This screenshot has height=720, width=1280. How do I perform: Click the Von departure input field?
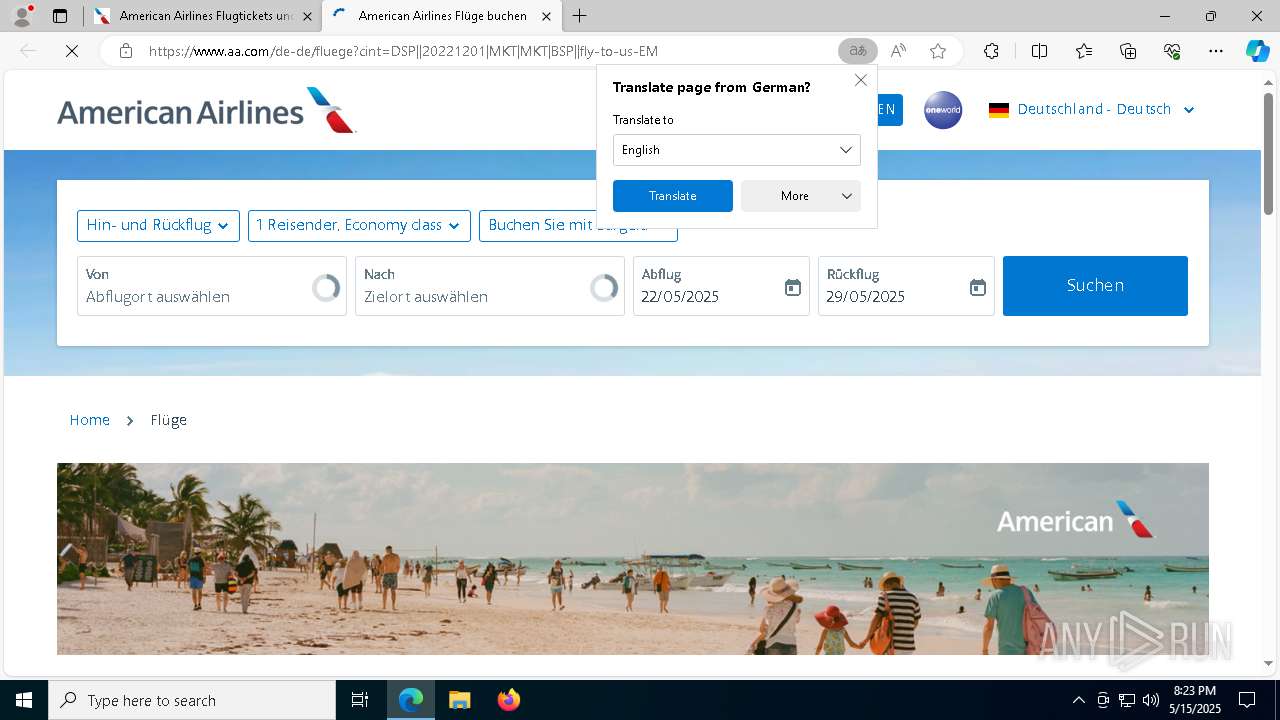tap(212, 286)
